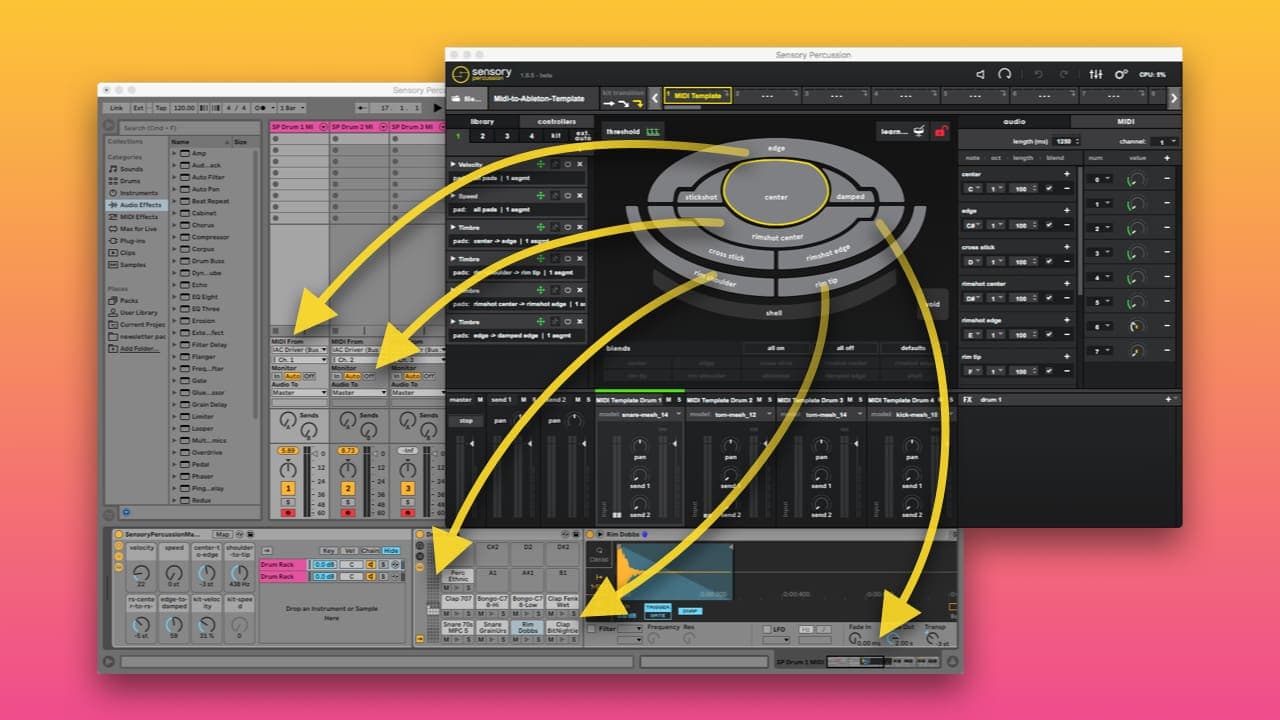Open the mixer sliders icon in Sensory Percussion

[1096, 74]
